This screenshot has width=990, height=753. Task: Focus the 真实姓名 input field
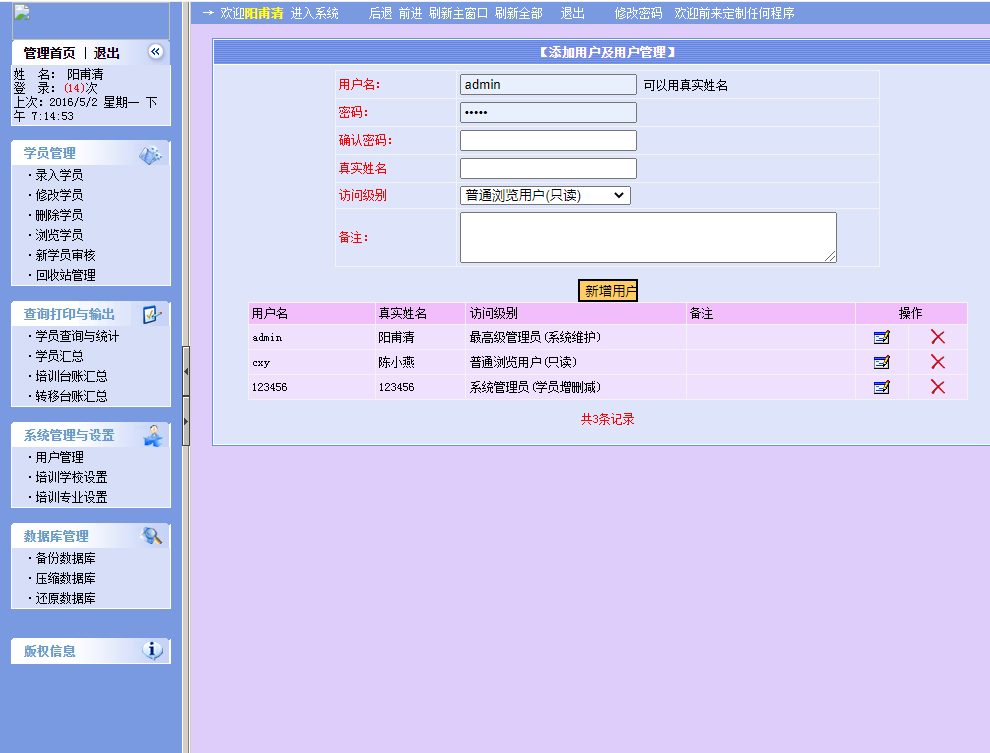[548, 168]
